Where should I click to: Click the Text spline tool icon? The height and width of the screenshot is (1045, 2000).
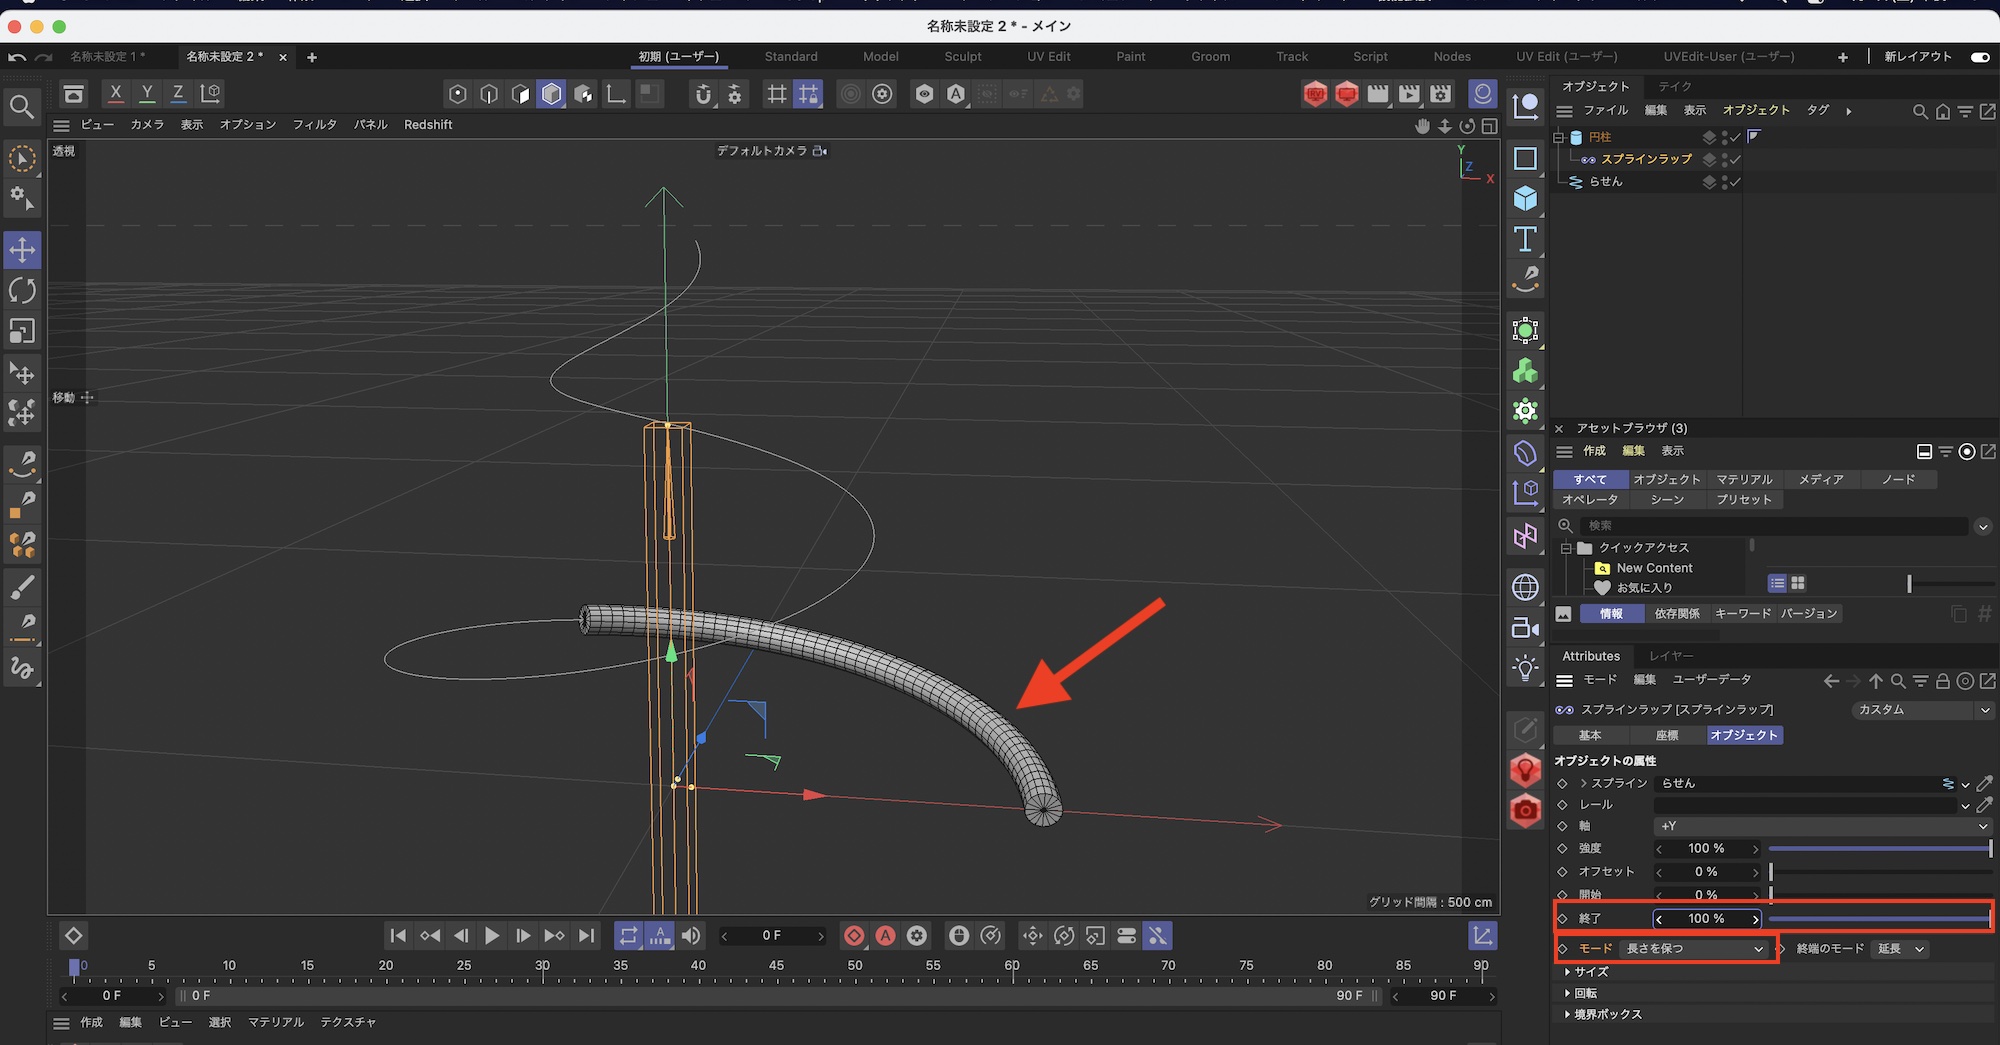(1525, 240)
